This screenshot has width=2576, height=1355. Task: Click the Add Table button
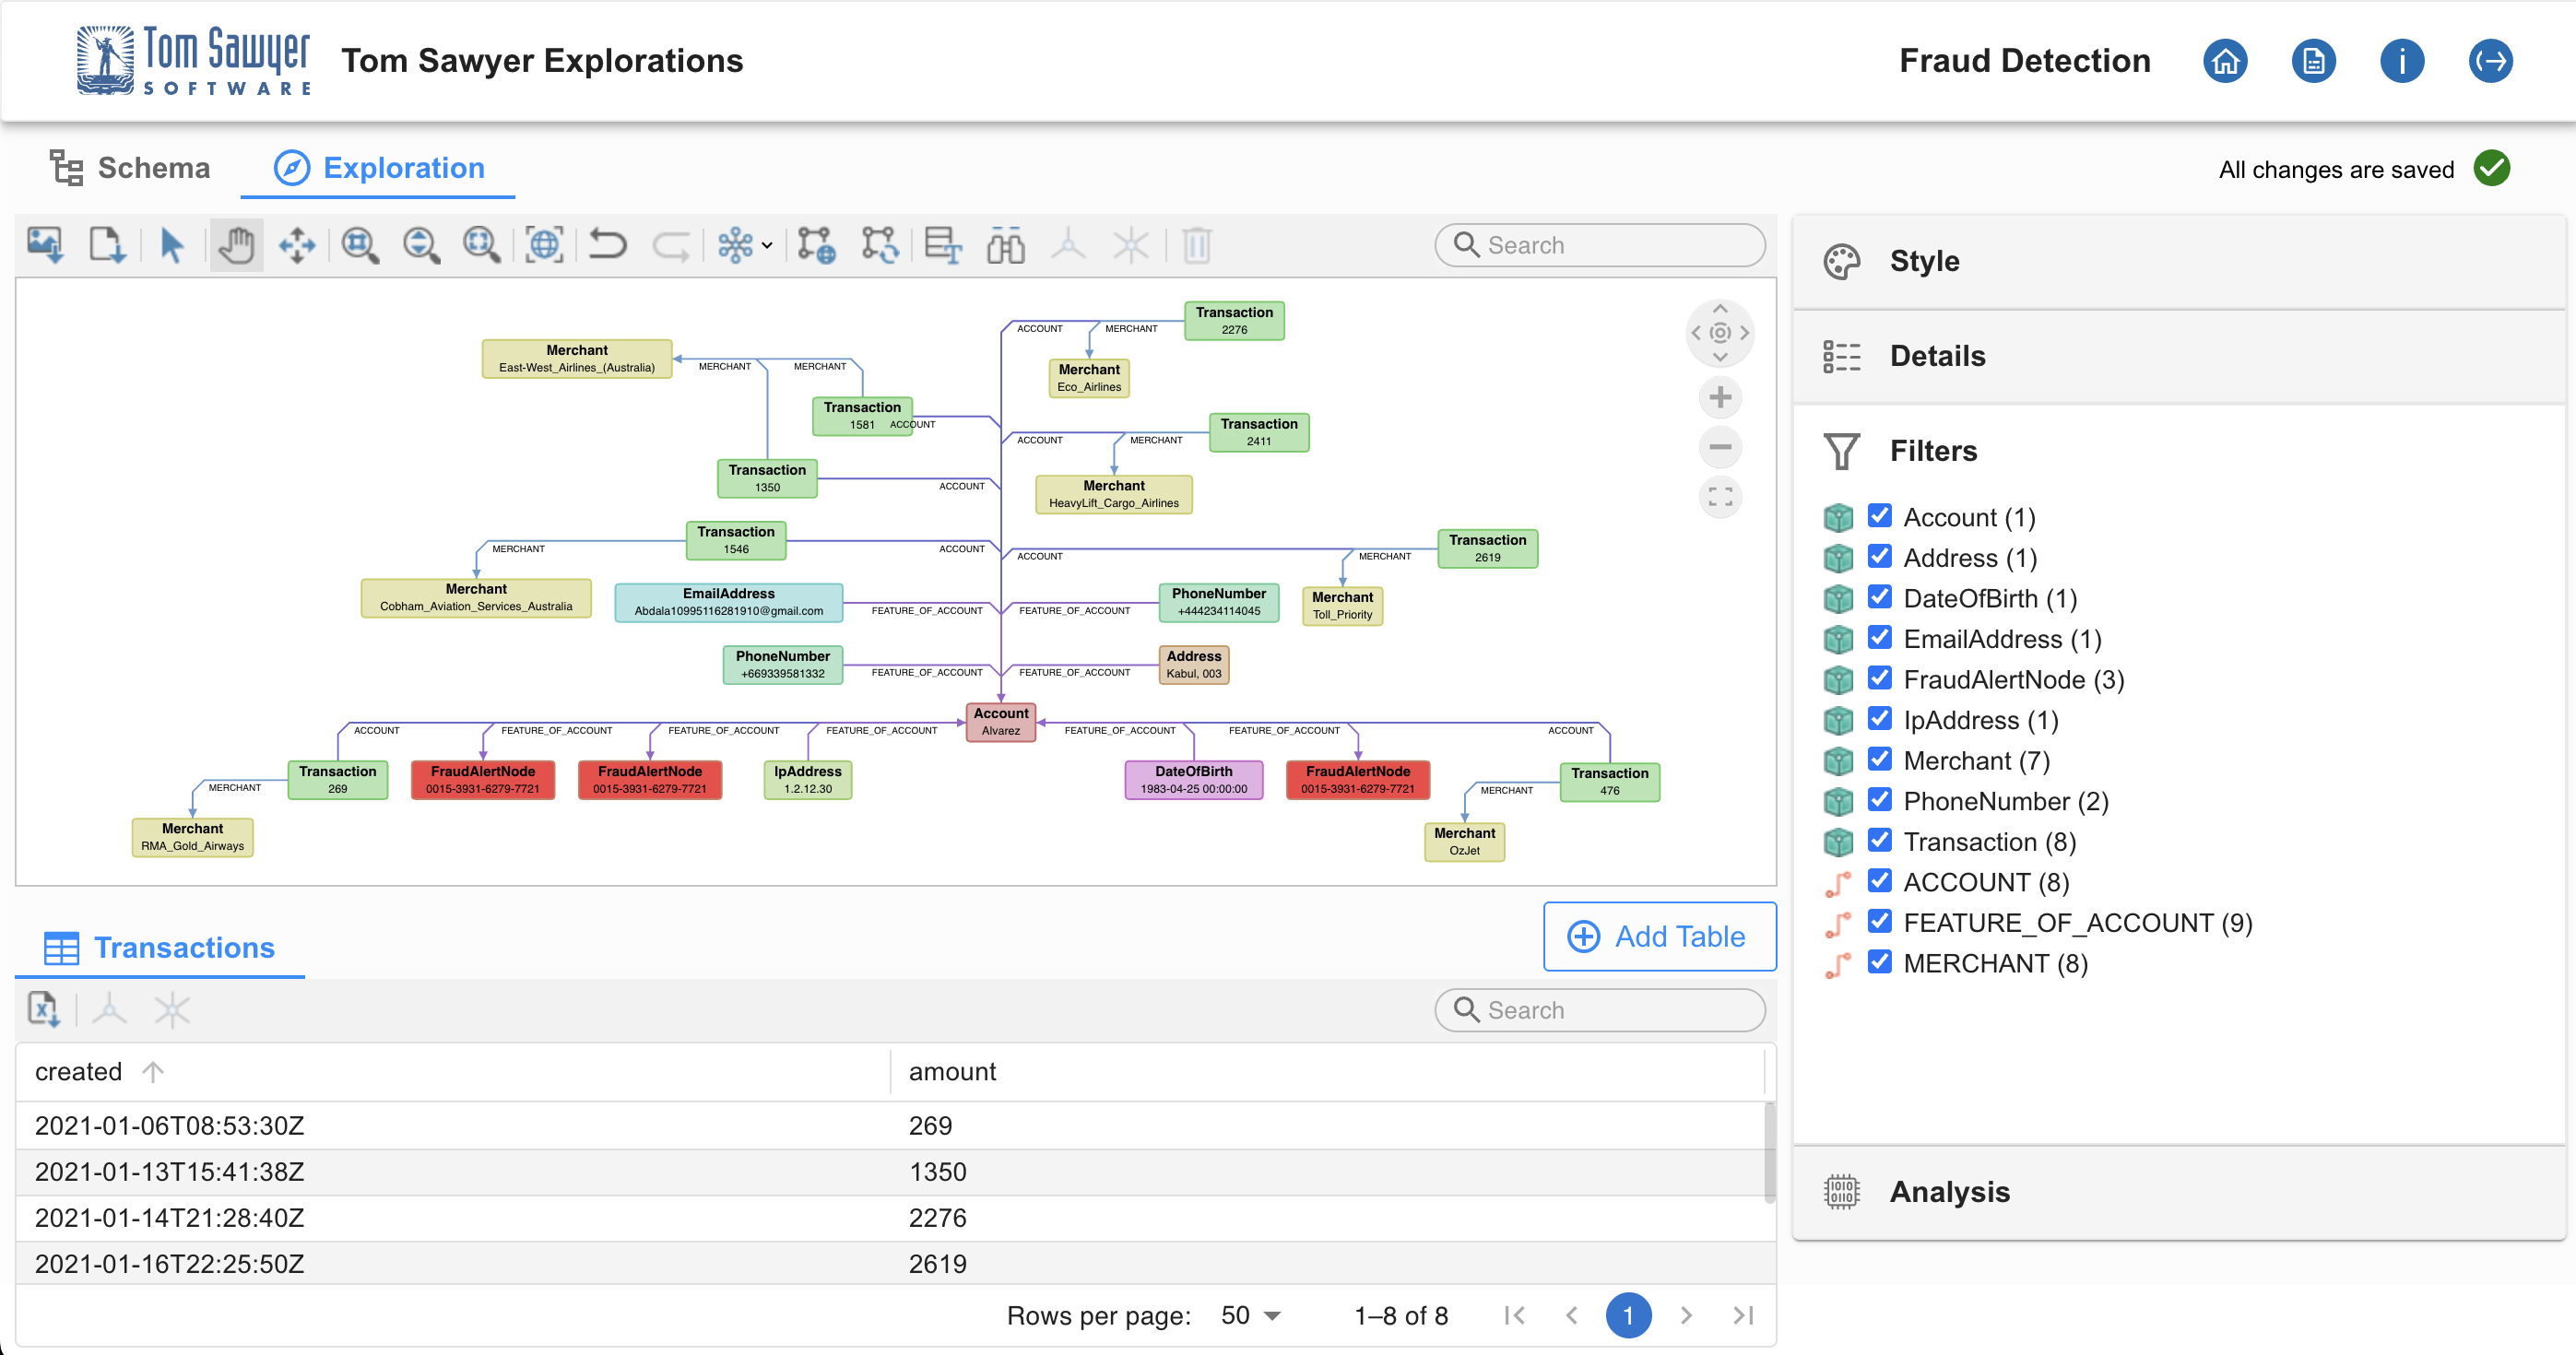tap(1659, 936)
